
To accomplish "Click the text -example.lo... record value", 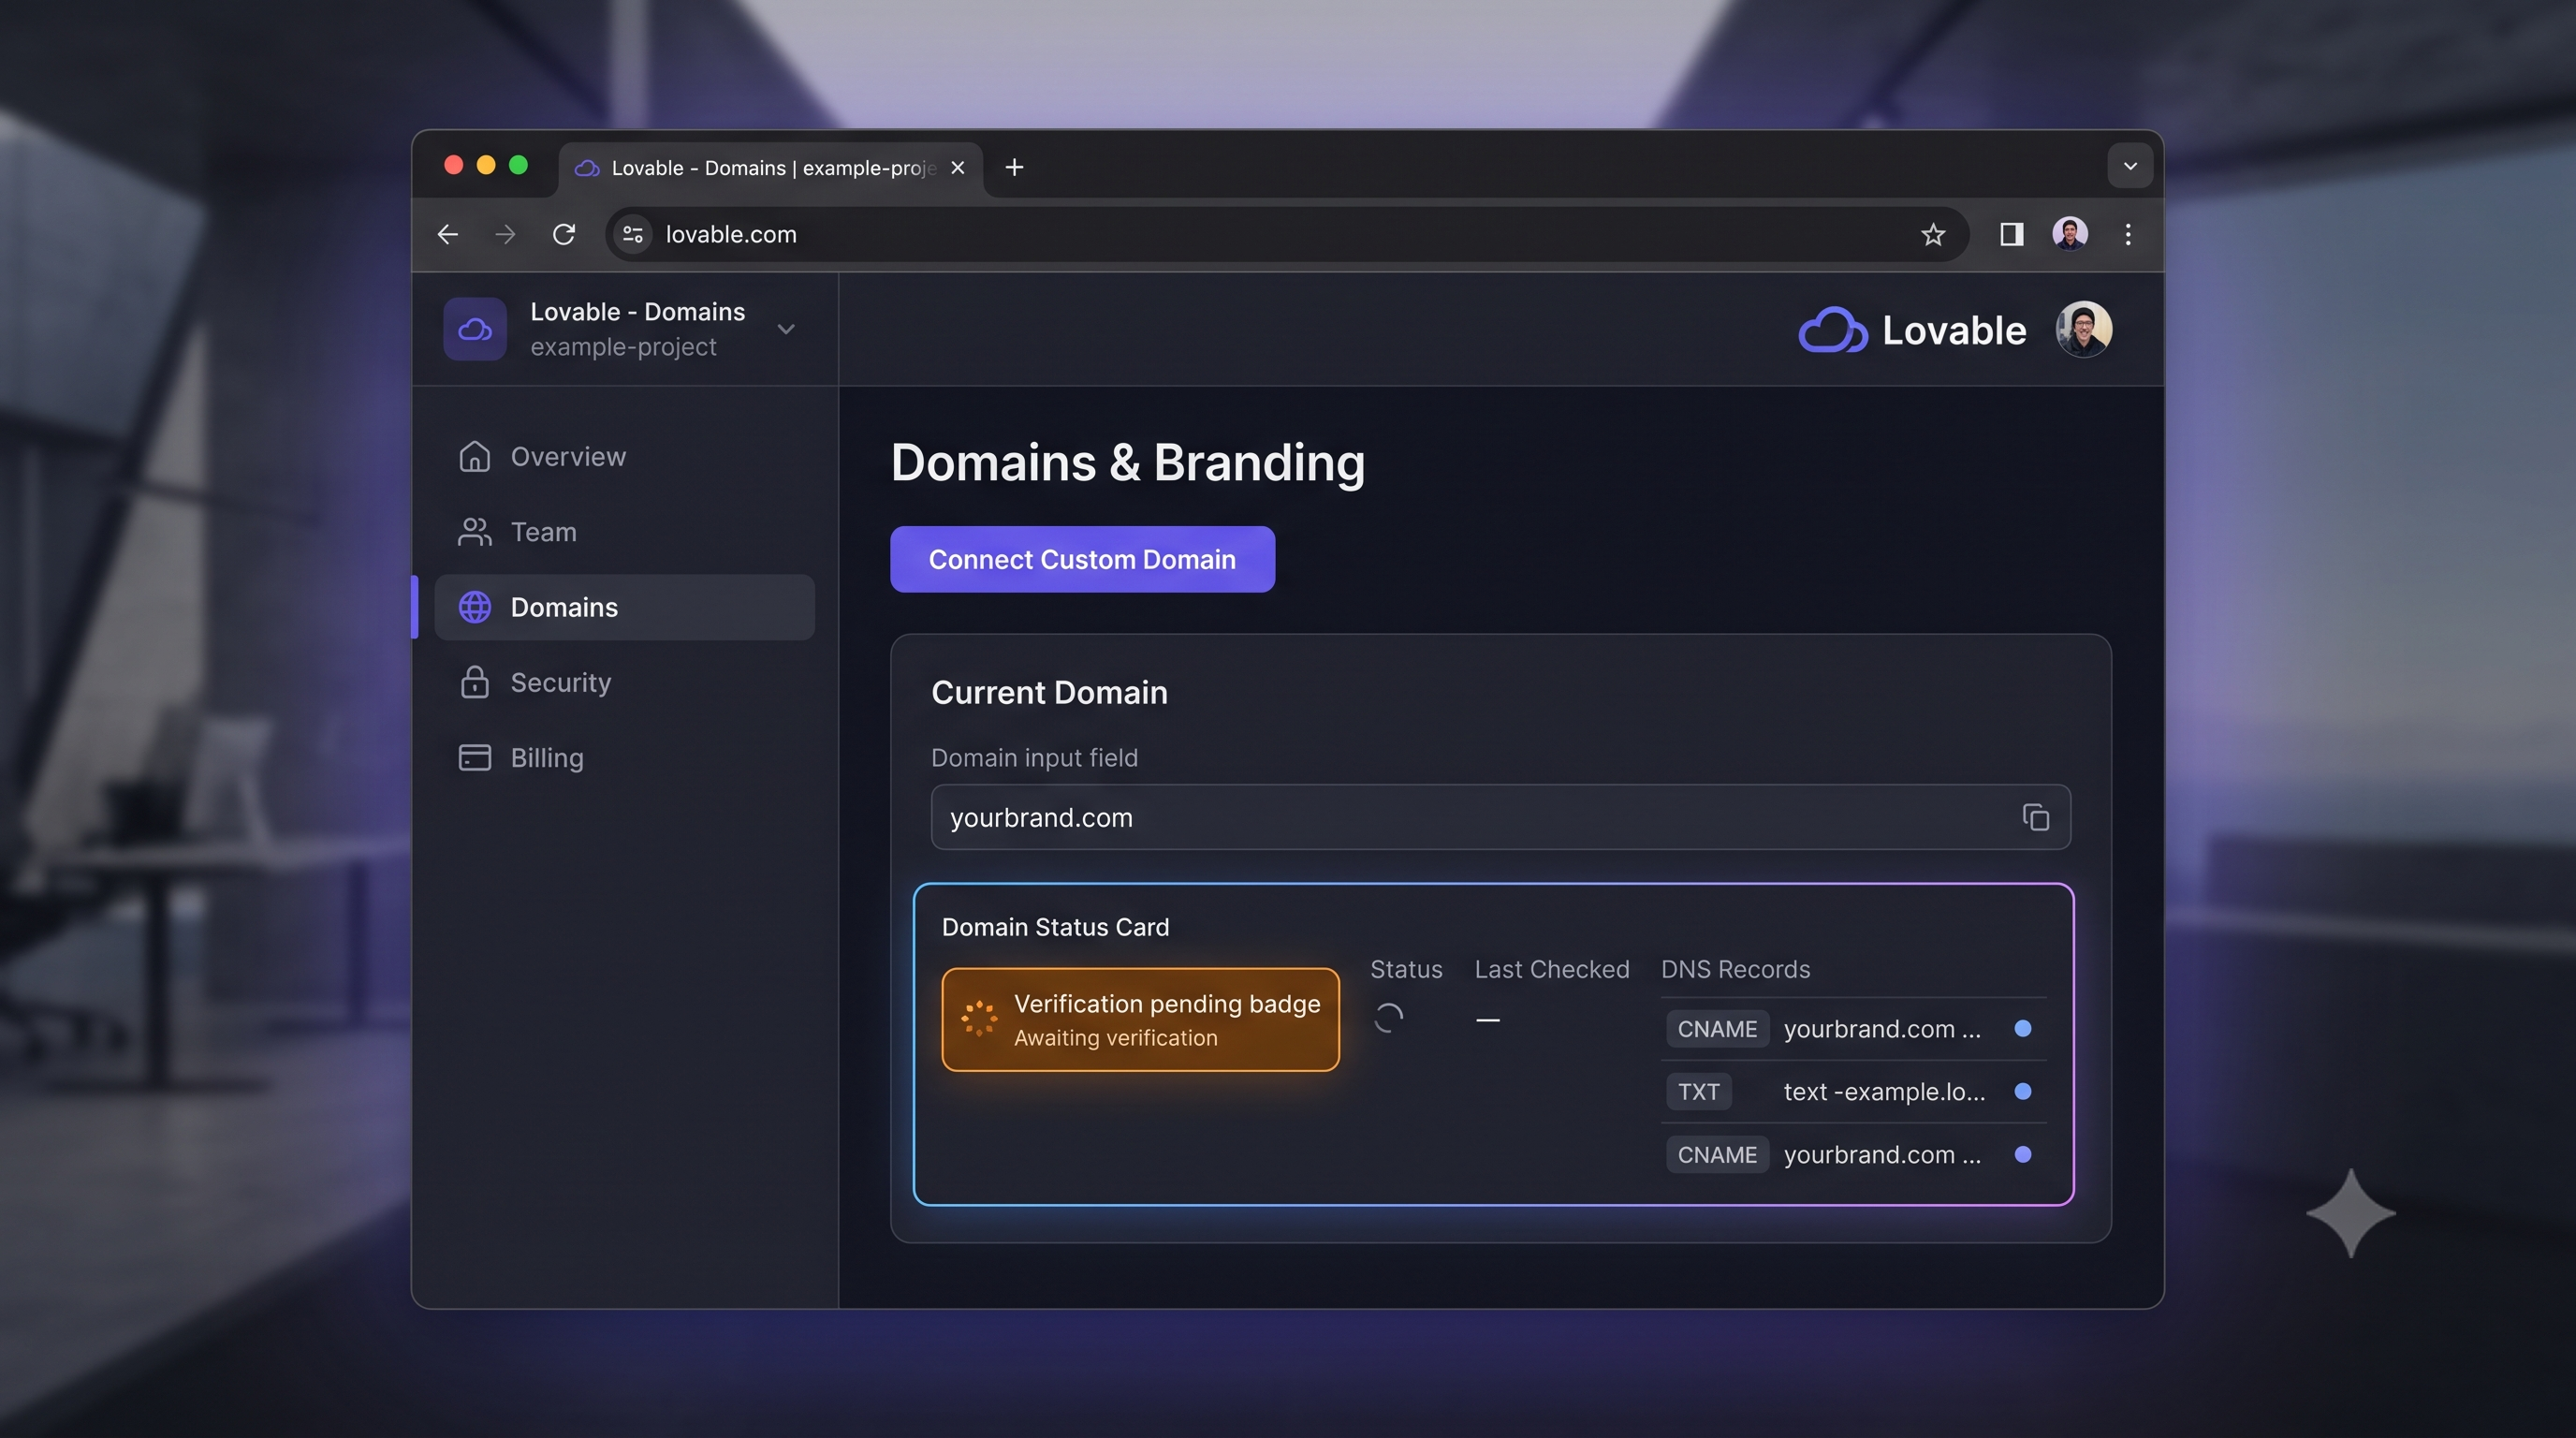I will (1884, 1092).
